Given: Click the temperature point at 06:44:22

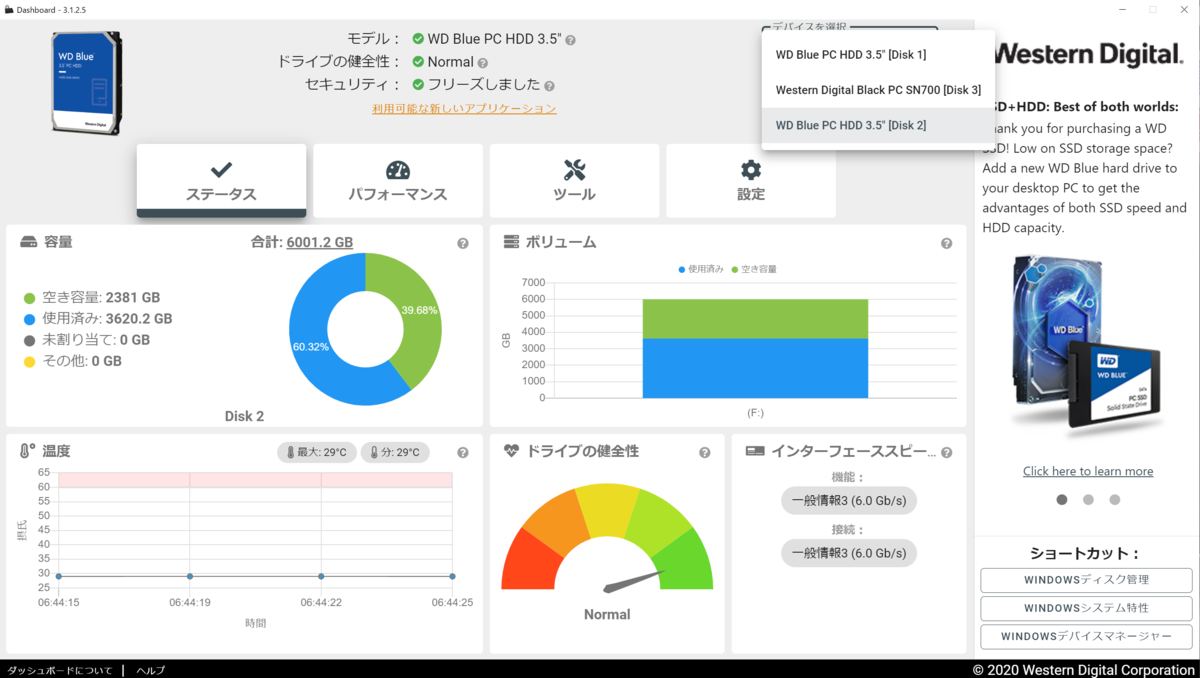Looking at the screenshot, I should tap(321, 576).
